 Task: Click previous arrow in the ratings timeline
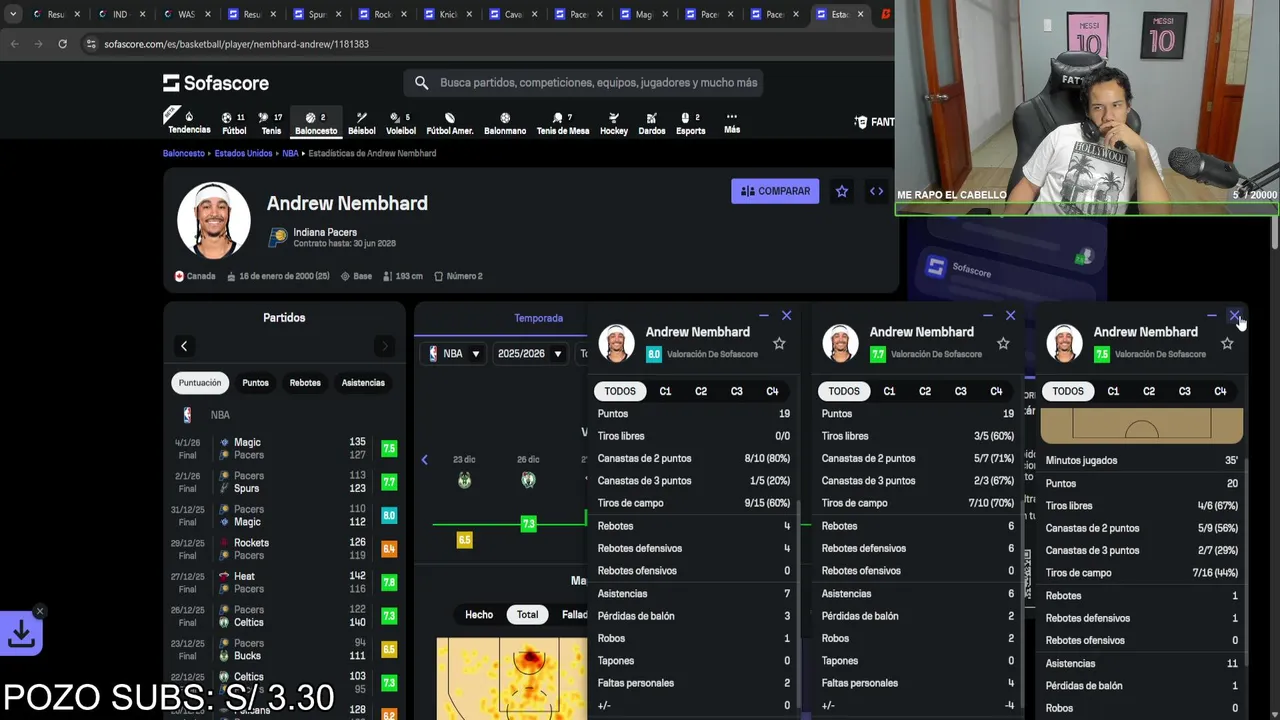tap(424, 459)
